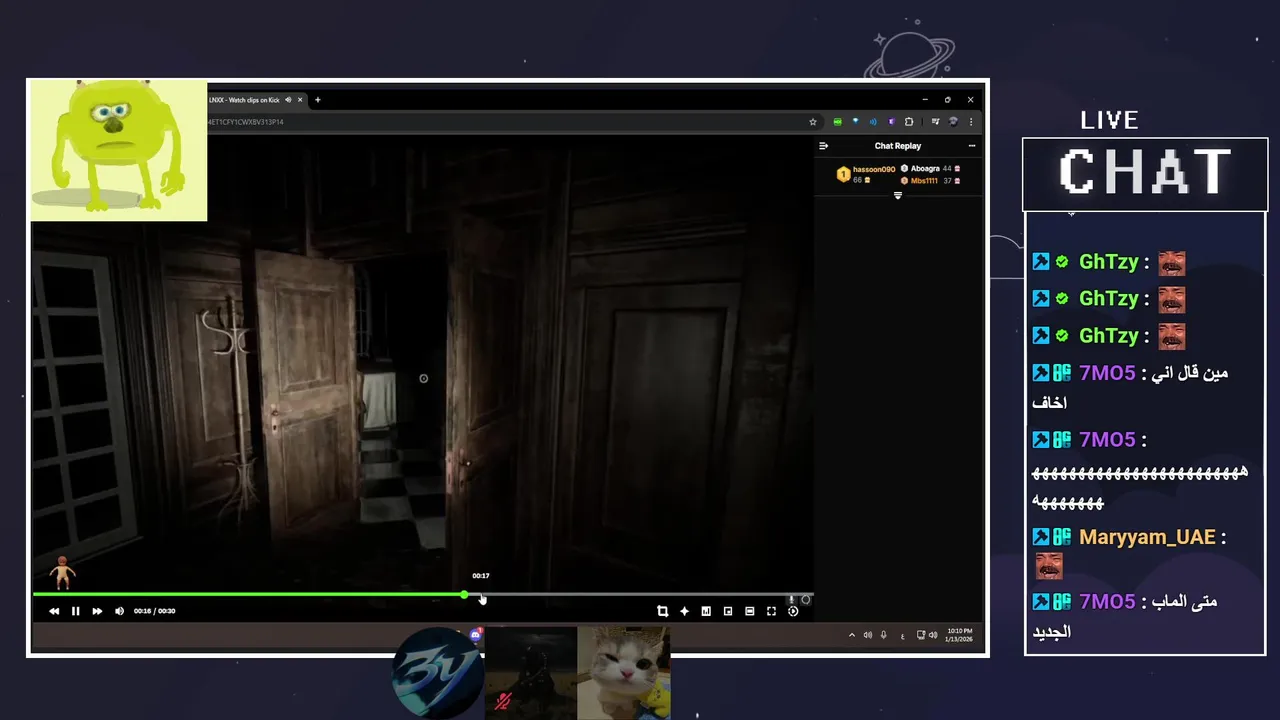Click the taskbar microphone icon
Image resolution: width=1280 pixels, height=720 pixels.
click(x=883, y=635)
